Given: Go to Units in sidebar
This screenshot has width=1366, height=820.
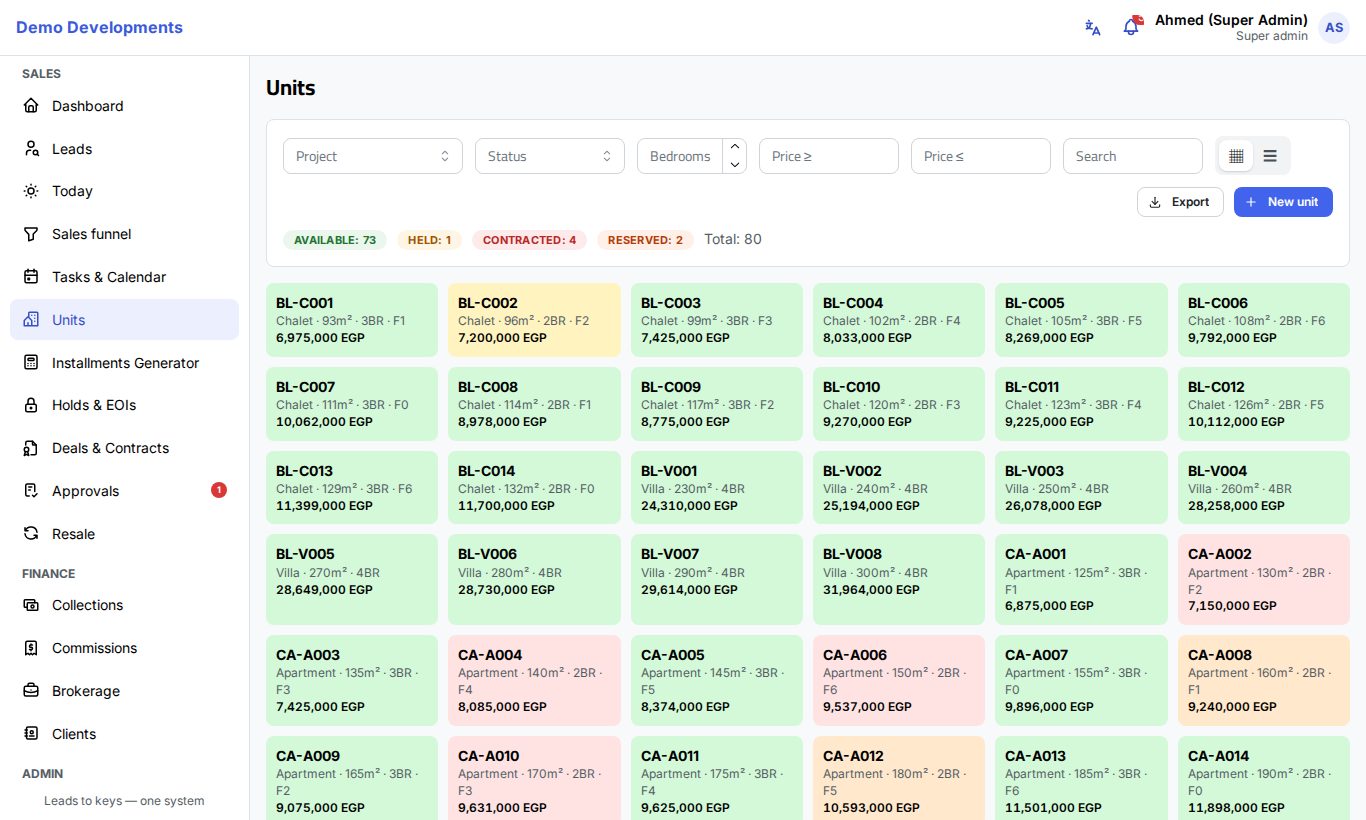Looking at the screenshot, I should (x=125, y=320).
